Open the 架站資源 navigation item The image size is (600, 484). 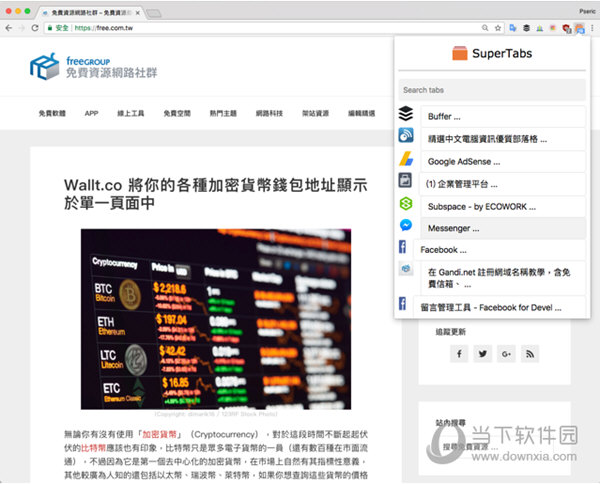coord(315,113)
